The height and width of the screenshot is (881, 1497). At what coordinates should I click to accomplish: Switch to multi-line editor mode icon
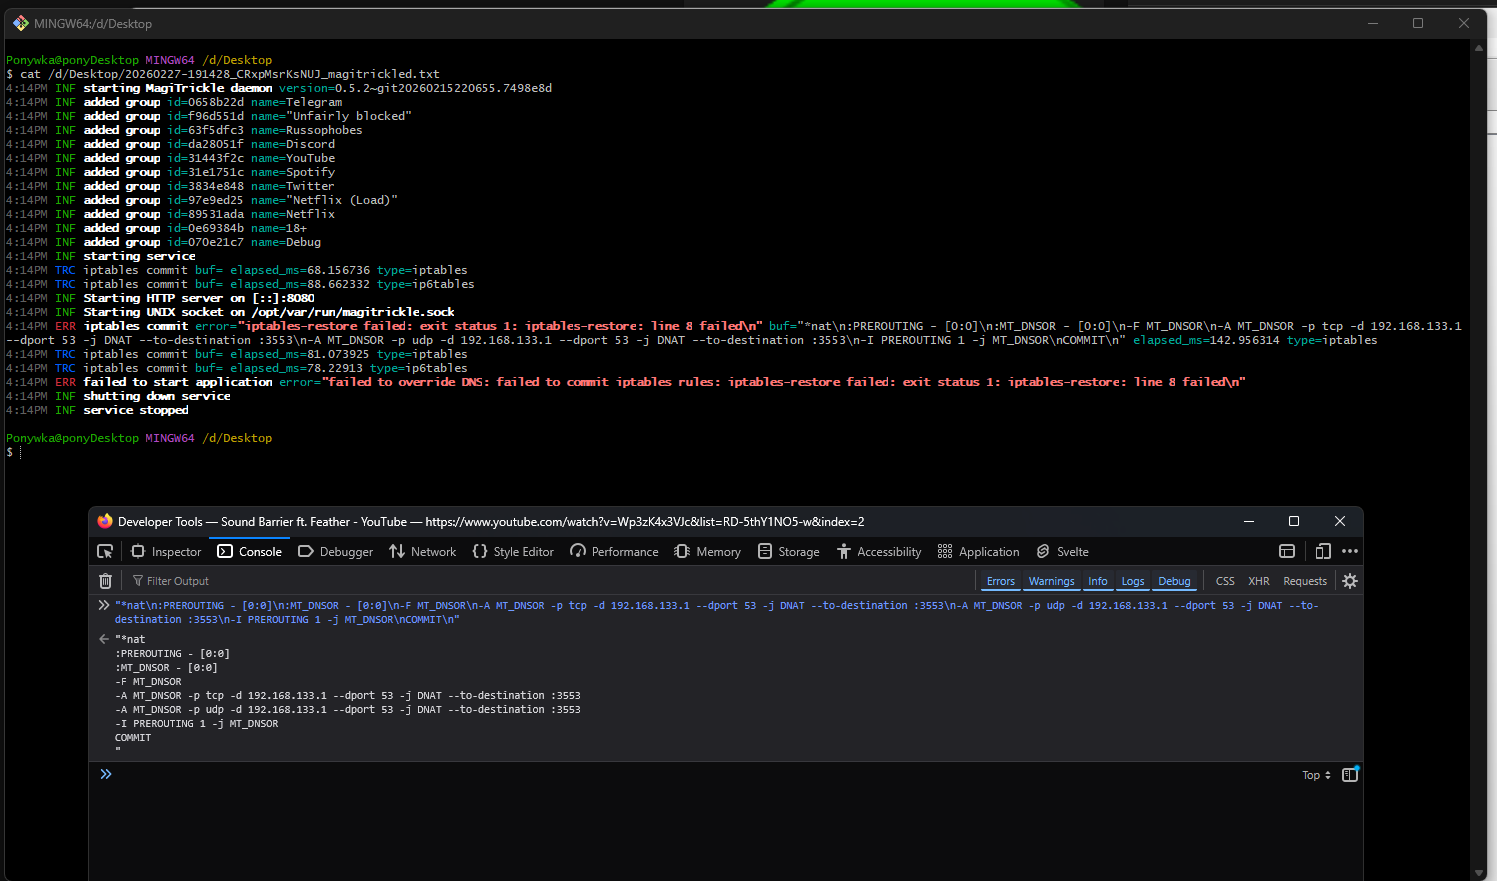(x=1349, y=775)
